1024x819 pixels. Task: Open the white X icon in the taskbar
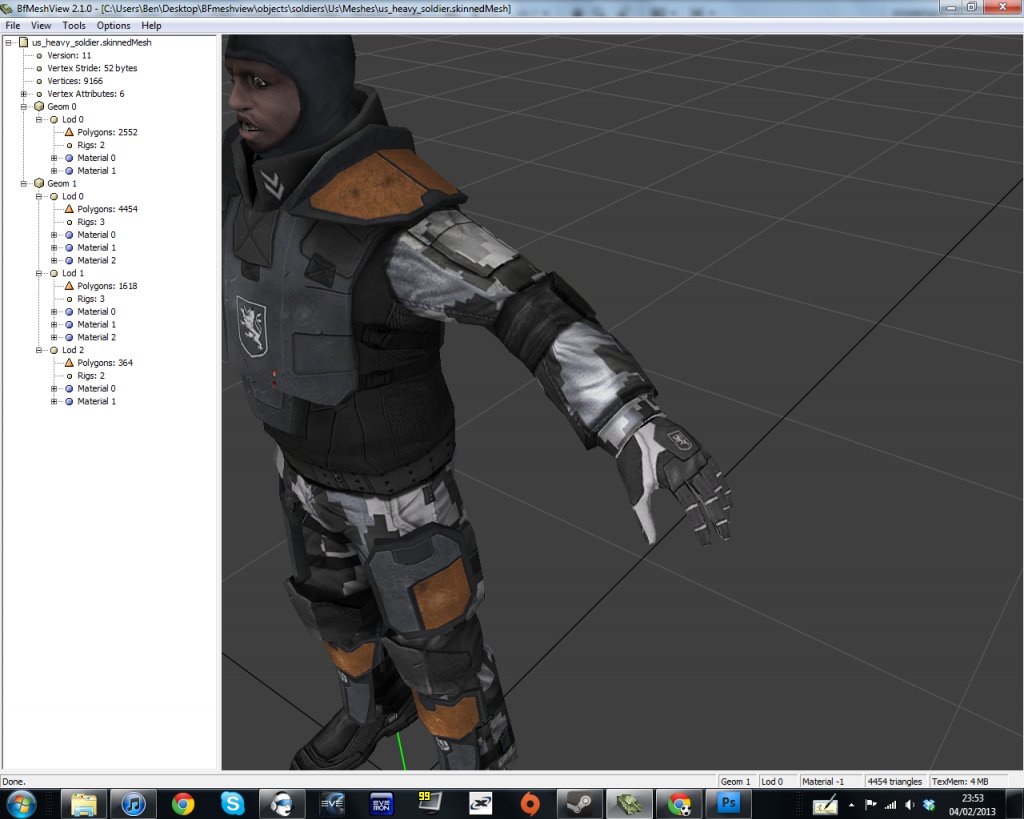pos(480,804)
